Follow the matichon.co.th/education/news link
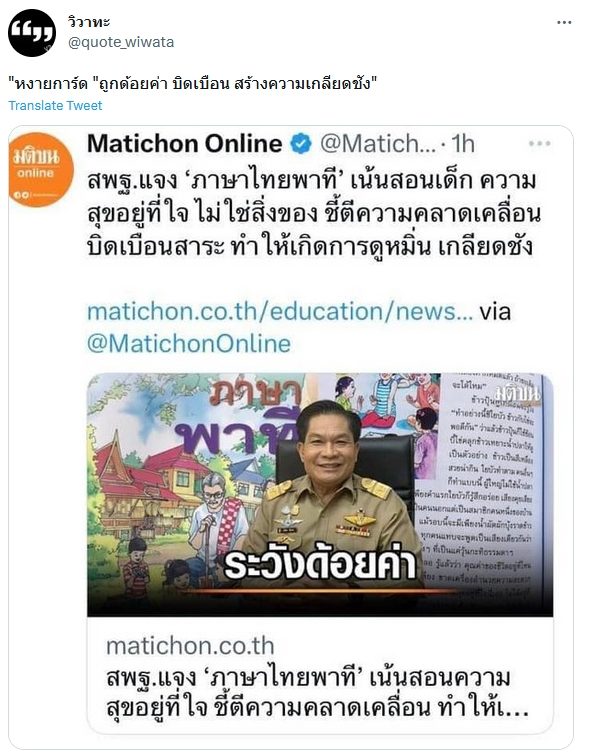The image size is (589, 755). pyautogui.click(x=280, y=312)
